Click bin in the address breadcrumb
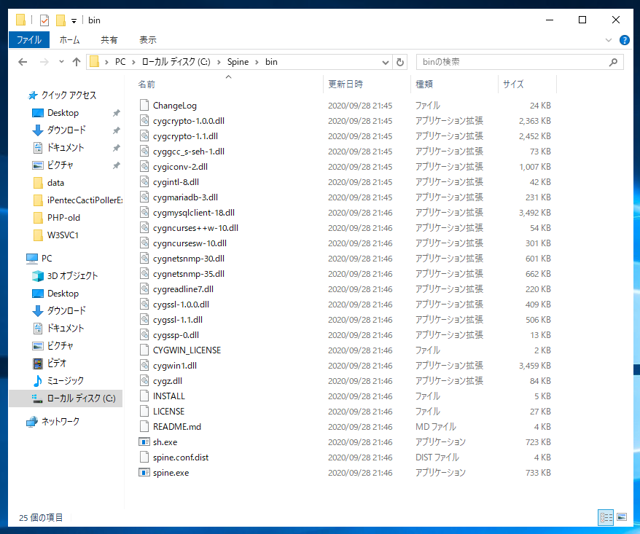 point(271,62)
